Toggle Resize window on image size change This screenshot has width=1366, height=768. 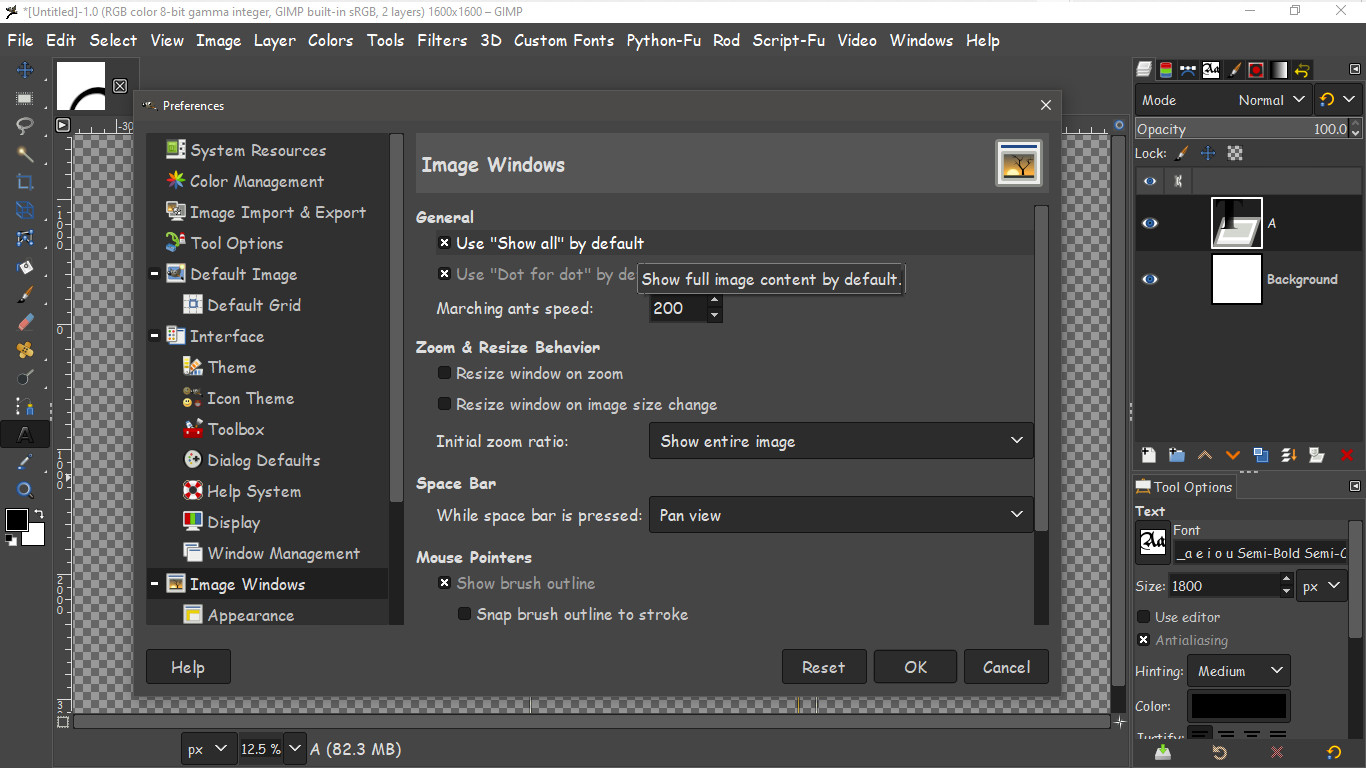tap(445, 405)
